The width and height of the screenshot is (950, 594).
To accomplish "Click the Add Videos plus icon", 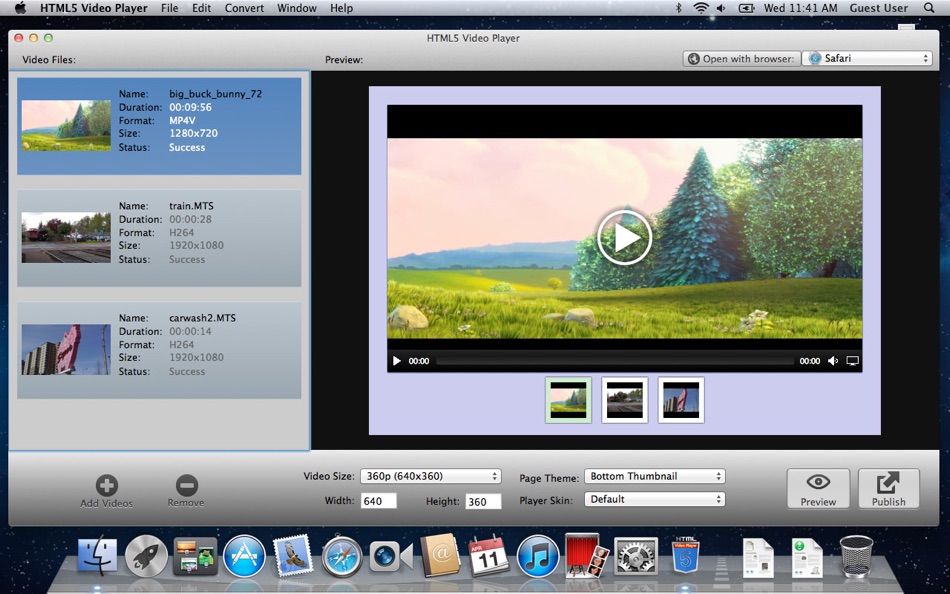I will 106,486.
